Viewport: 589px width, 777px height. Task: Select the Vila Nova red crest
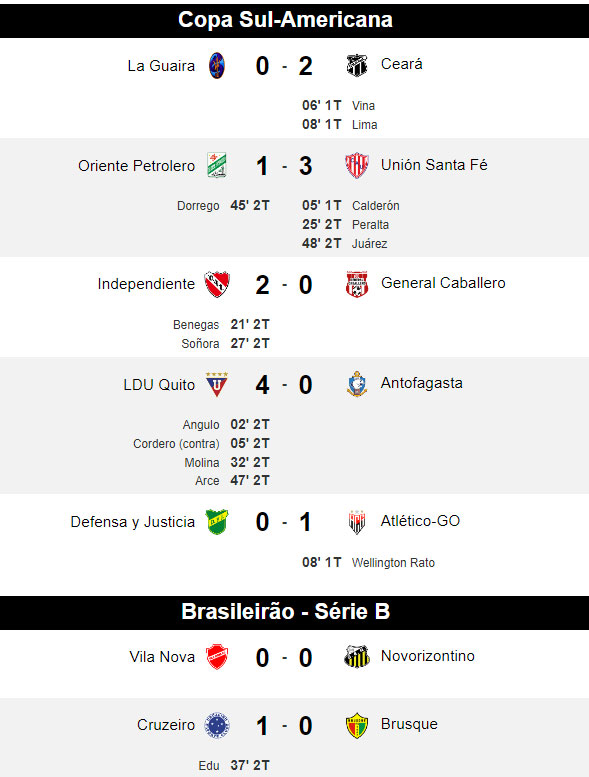(x=216, y=657)
